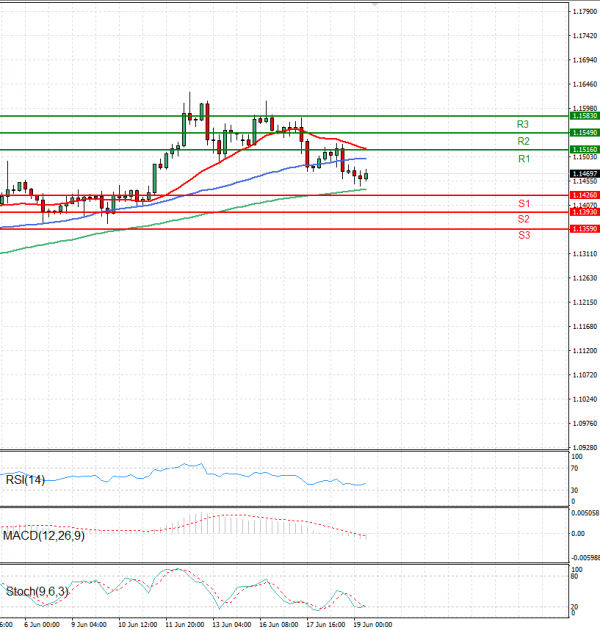Click the R3 resistance label
The width and height of the screenshot is (600, 630).
pos(523,124)
